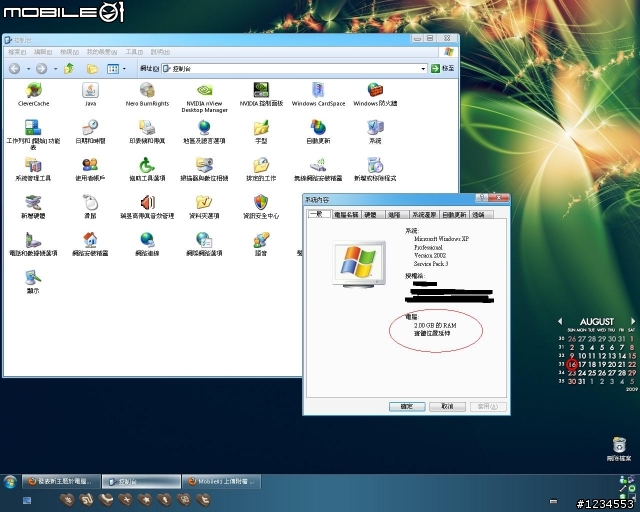Viewport: 640px width, 512px height.
Task: Open the 檔案 File menu
Action: tap(17, 52)
